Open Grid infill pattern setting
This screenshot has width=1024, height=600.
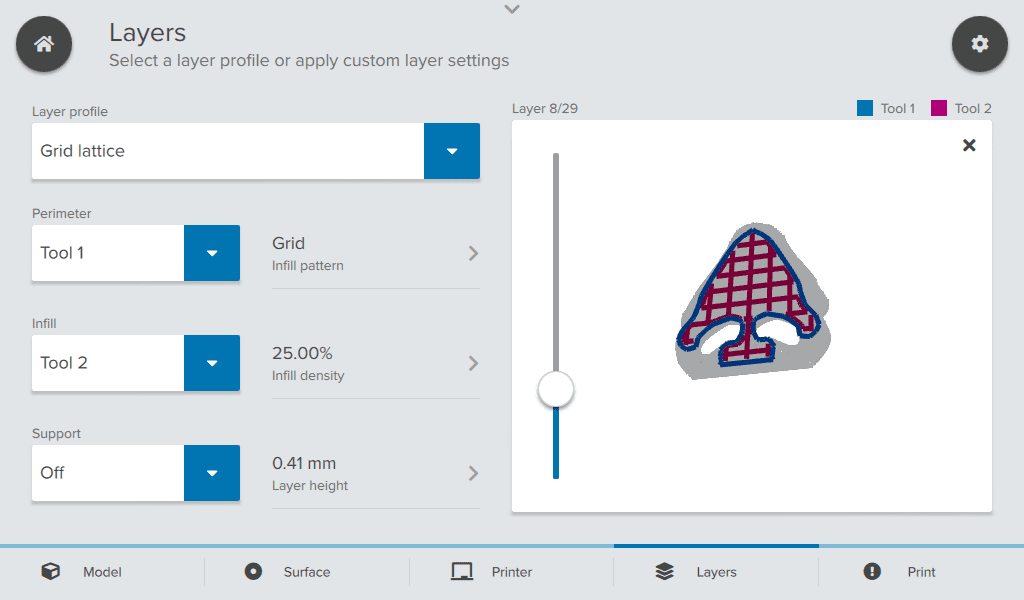pyautogui.click(x=375, y=253)
